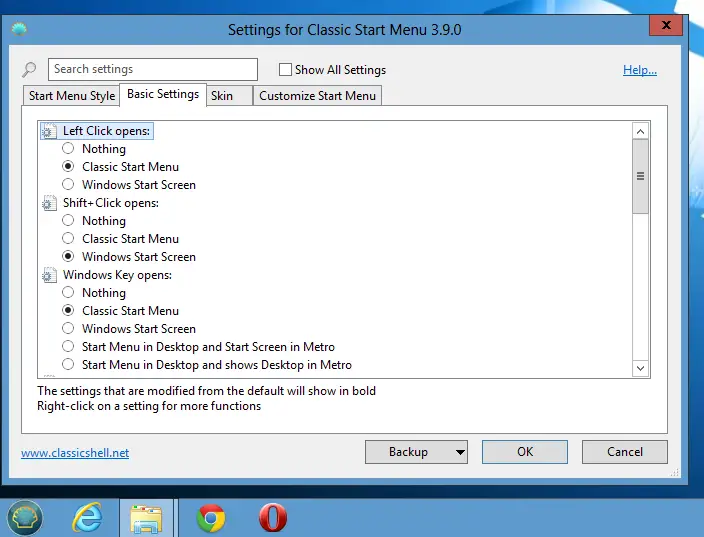The height and width of the screenshot is (537, 704).
Task: Select the 'Left Click opens:' setting row
Action: click(x=97, y=131)
